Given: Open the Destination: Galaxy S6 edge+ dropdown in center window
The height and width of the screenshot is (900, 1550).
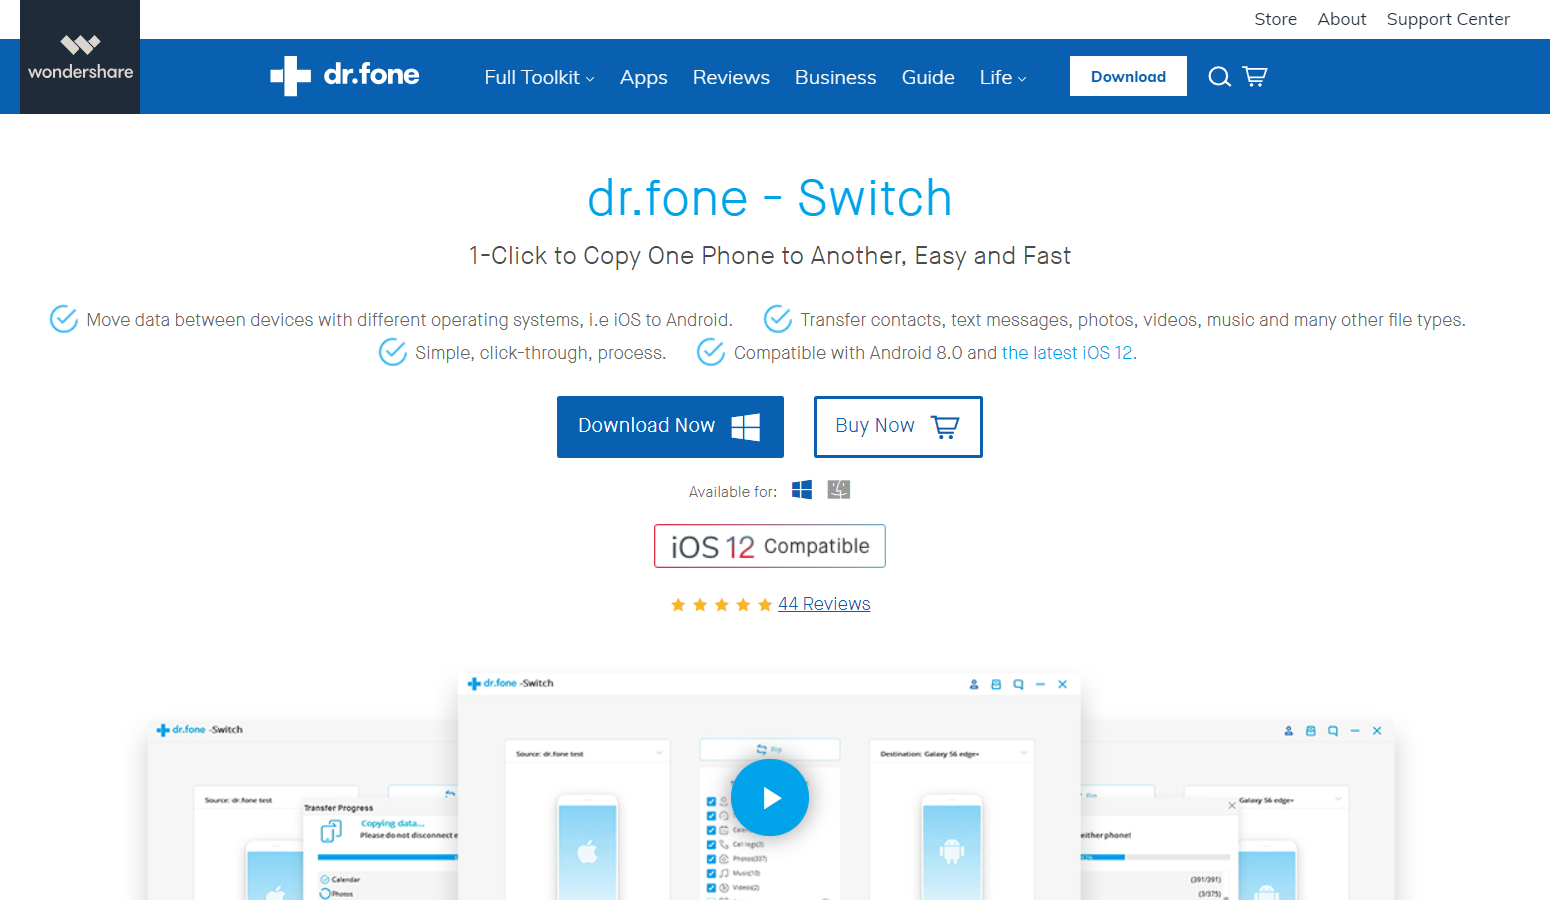Looking at the screenshot, I should coord(952,753).
